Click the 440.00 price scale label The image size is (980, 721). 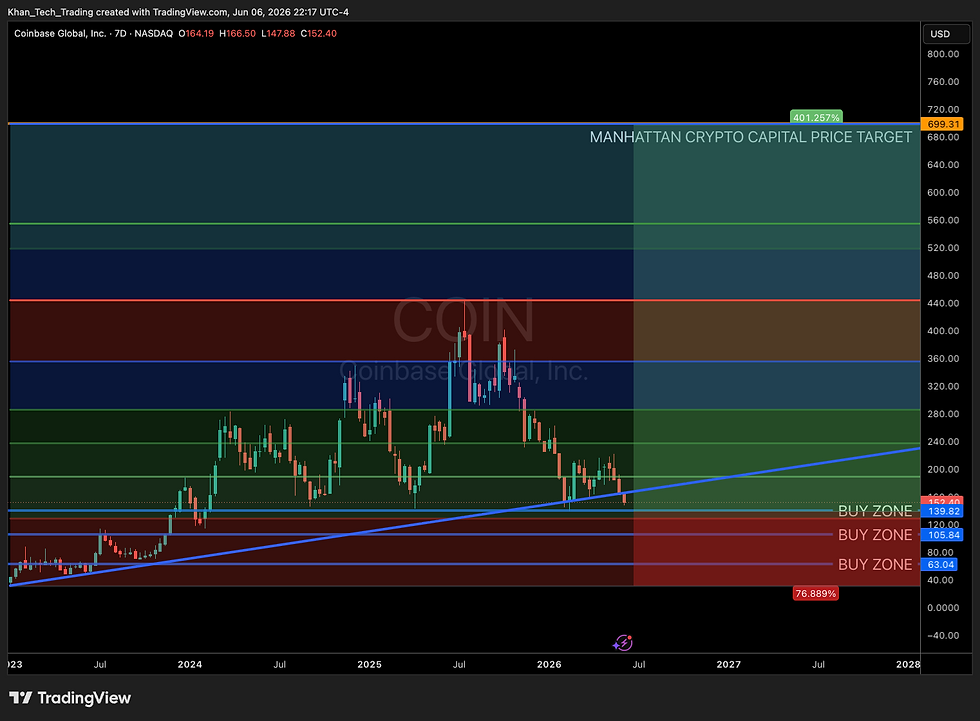[x=943, y=303]
